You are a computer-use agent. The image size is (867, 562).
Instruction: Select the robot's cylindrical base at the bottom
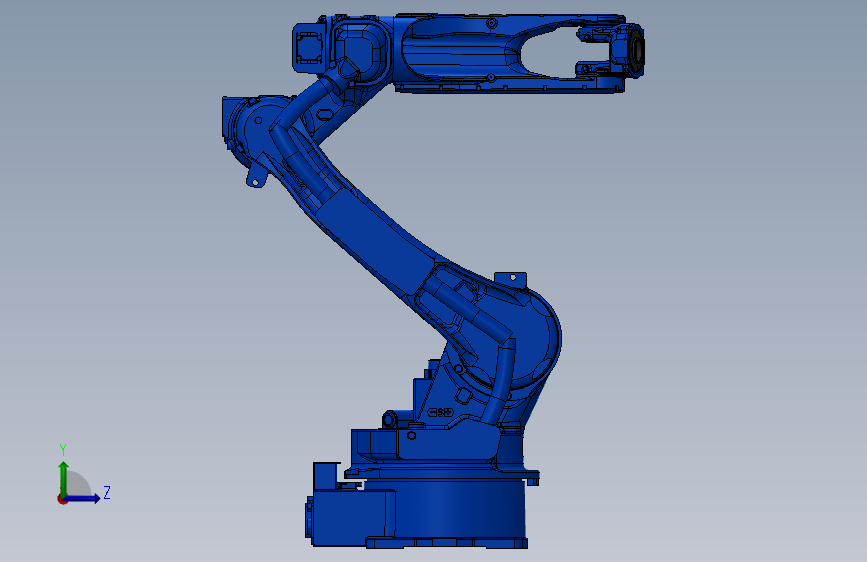click(x=445, y=512)
